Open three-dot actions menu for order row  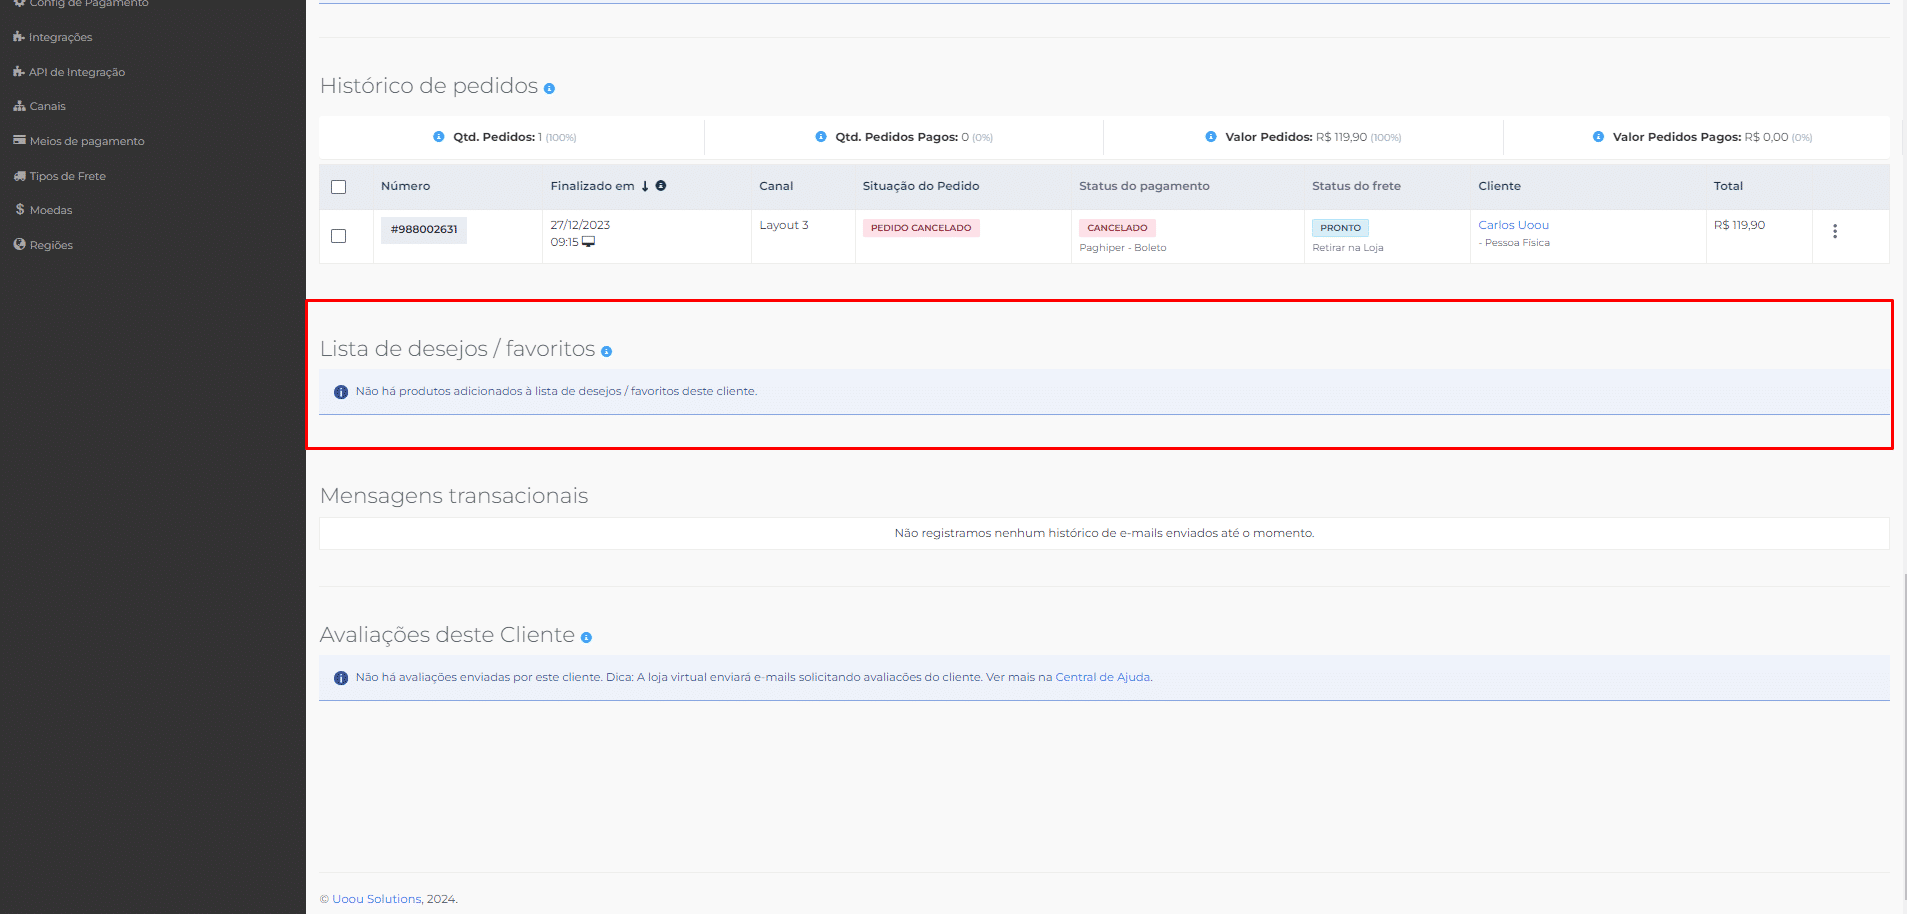click(x=1835, y=231)
